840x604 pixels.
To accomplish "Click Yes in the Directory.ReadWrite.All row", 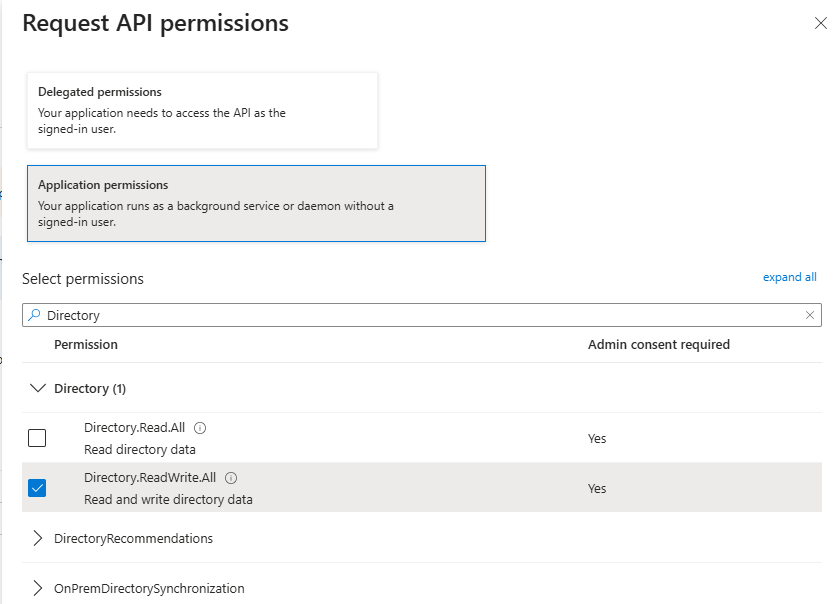I will pos(597,489).
